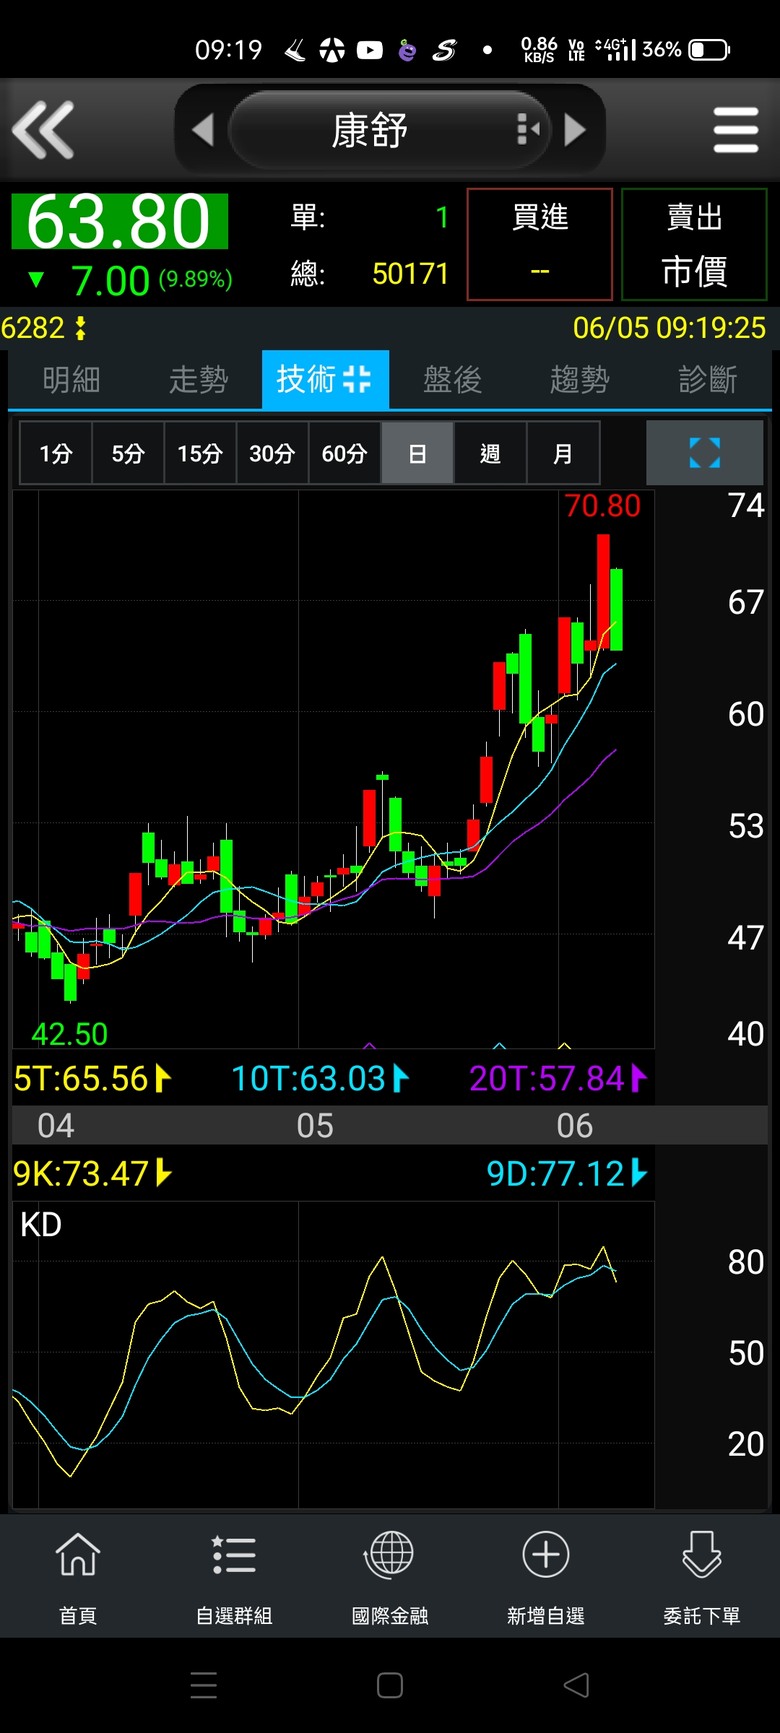Switch to next stock with right arrow

(575, 130)
